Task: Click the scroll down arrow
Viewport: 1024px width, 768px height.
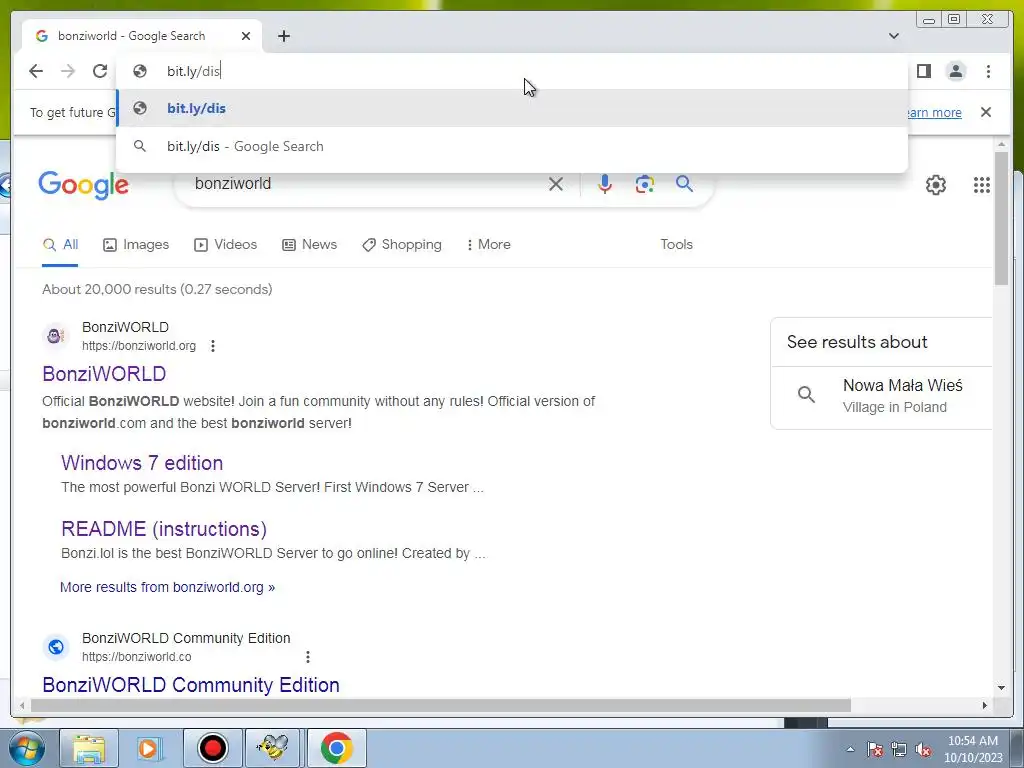Action: [1001, 688]
